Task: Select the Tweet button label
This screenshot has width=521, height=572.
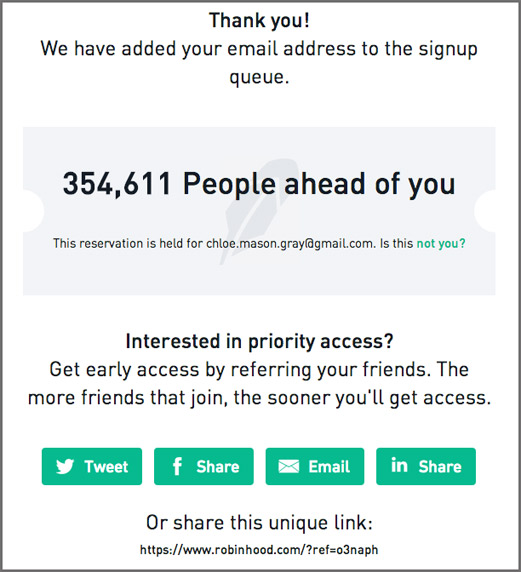Action: pyautogui.click(x=106, y=467)
